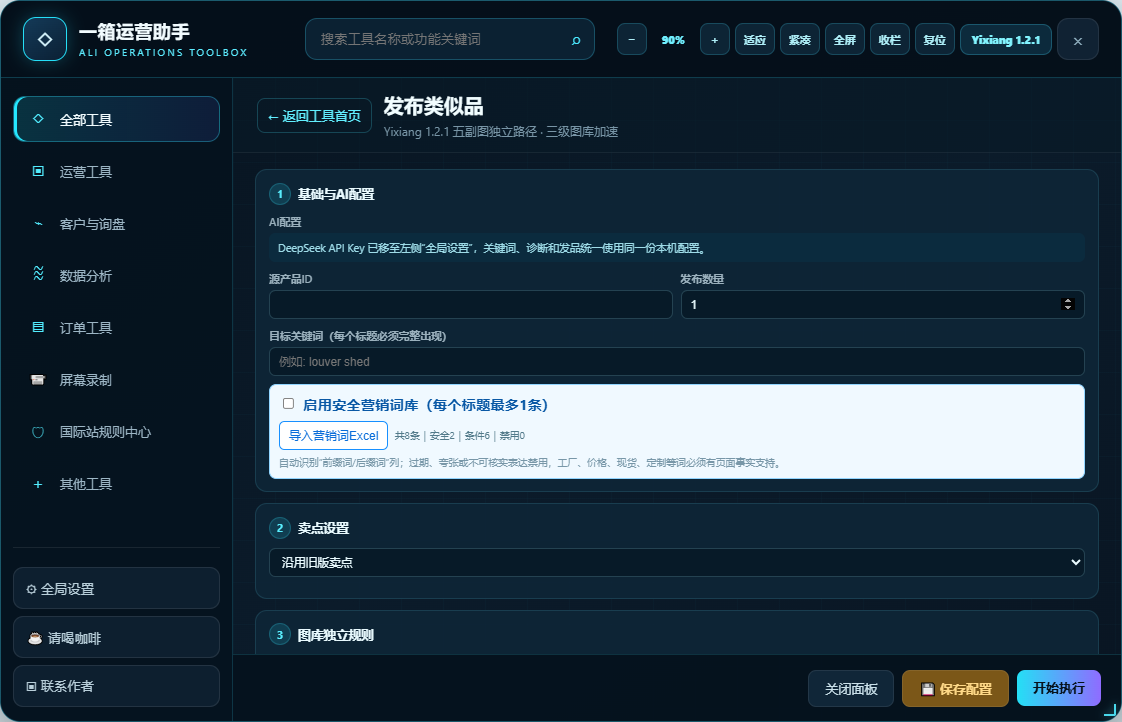1122x722 pixels.
Task: Click the 源产品ID input field
Action: tap(471, 304)
